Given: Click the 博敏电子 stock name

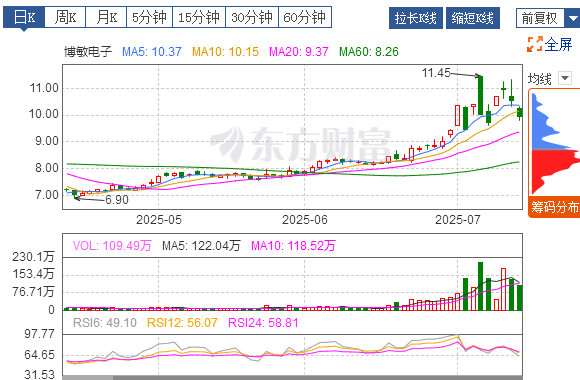Looking at the screenshot, I should pos(88,51).
